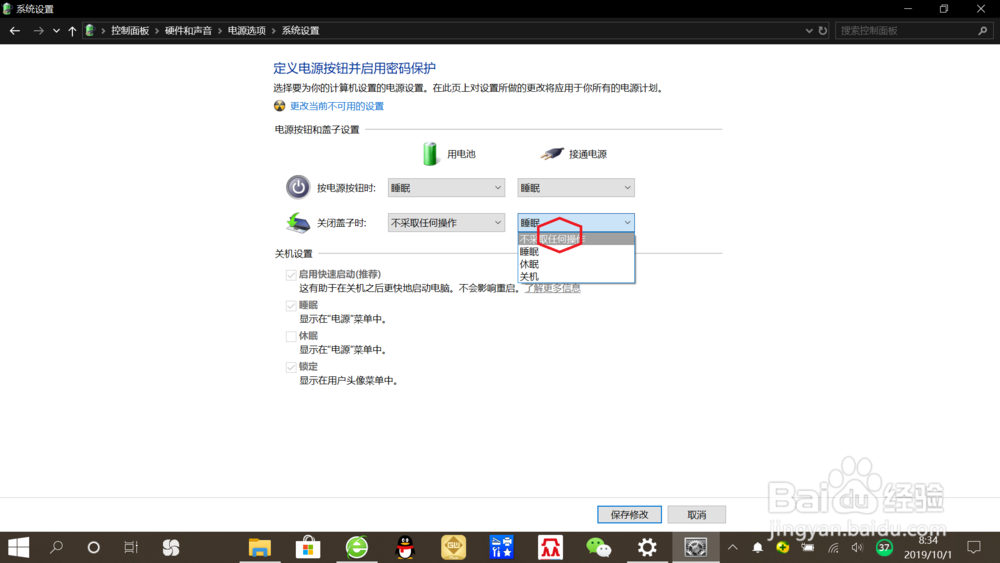Go up one level with up arrow
This screenshot has height=563, width=1000.
72,31
